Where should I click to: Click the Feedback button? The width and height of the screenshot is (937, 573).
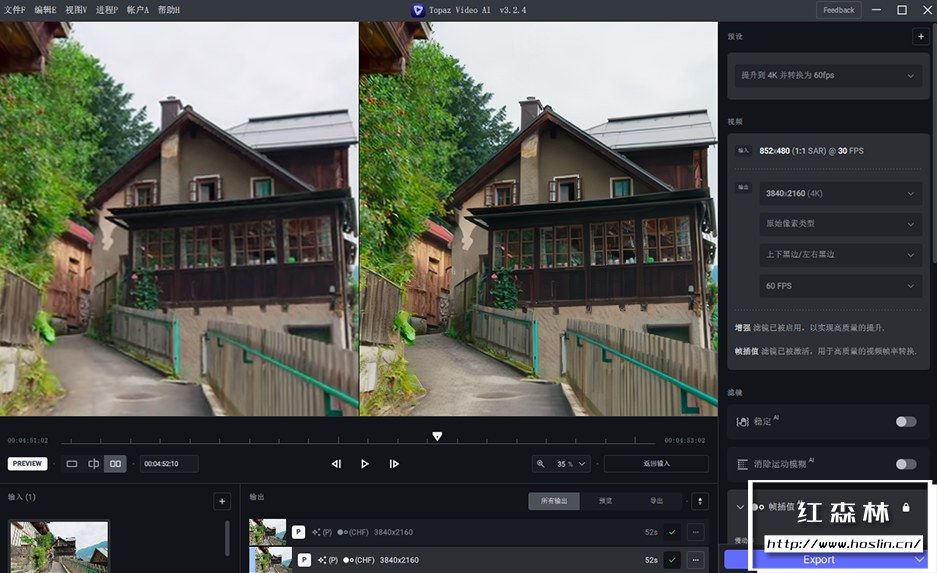(x=838, y=10)
